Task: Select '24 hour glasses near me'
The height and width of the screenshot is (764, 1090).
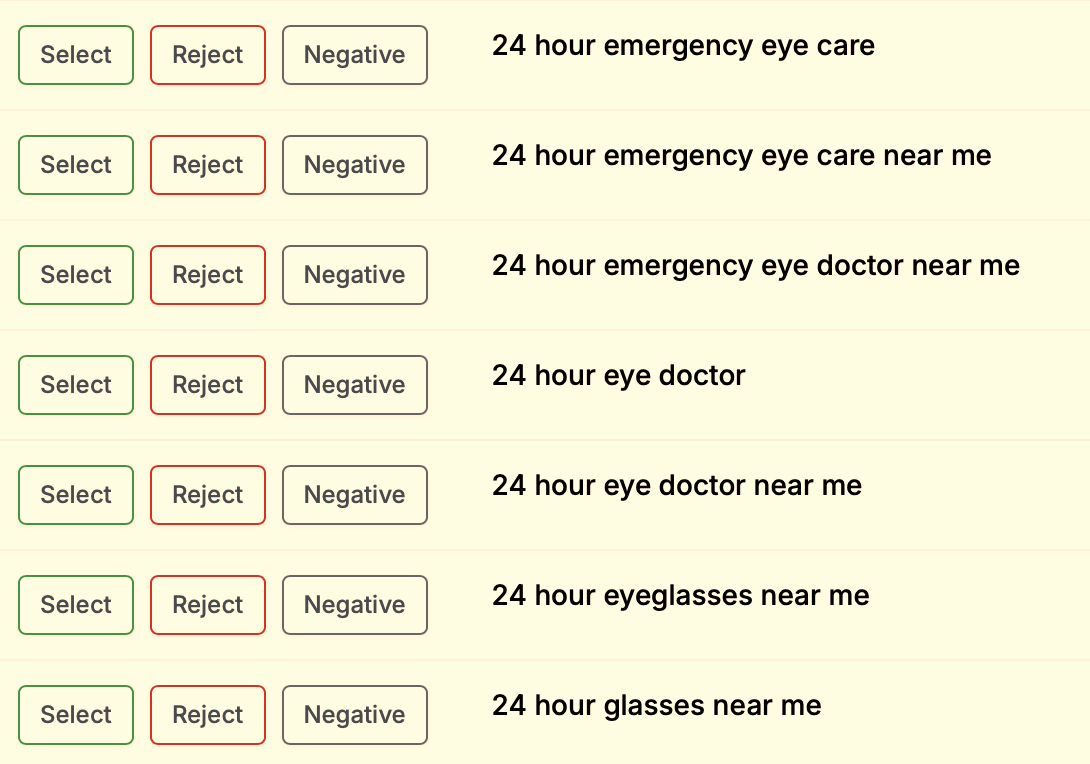Action: click(x=76, y=715)
